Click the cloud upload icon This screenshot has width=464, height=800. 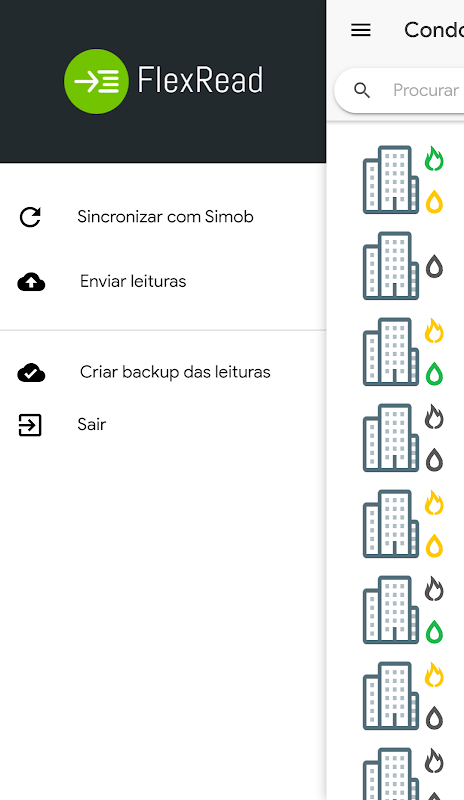click(x=31, y=282)
